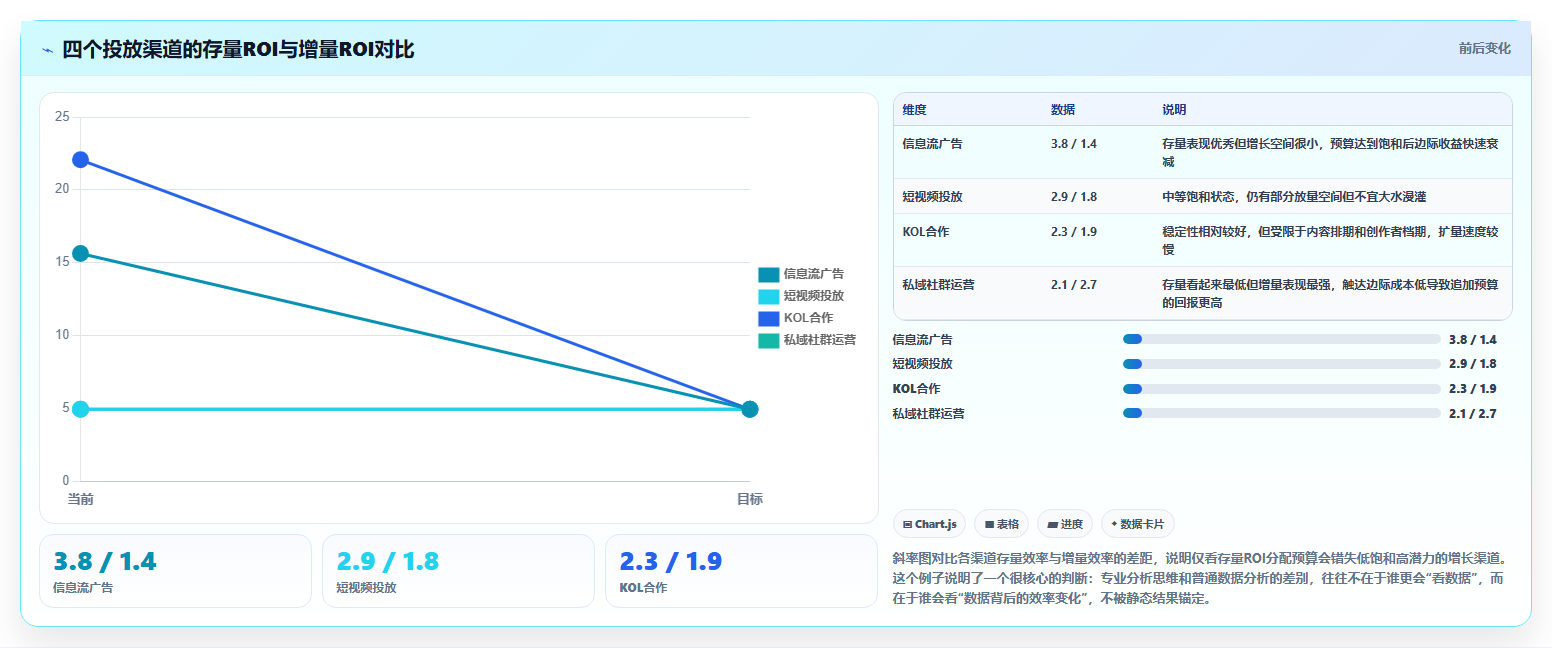Image resolution: width=1552 pixels, height=648 pixels.
Task: Click the y-axis value 25
Action: point(62,117)
